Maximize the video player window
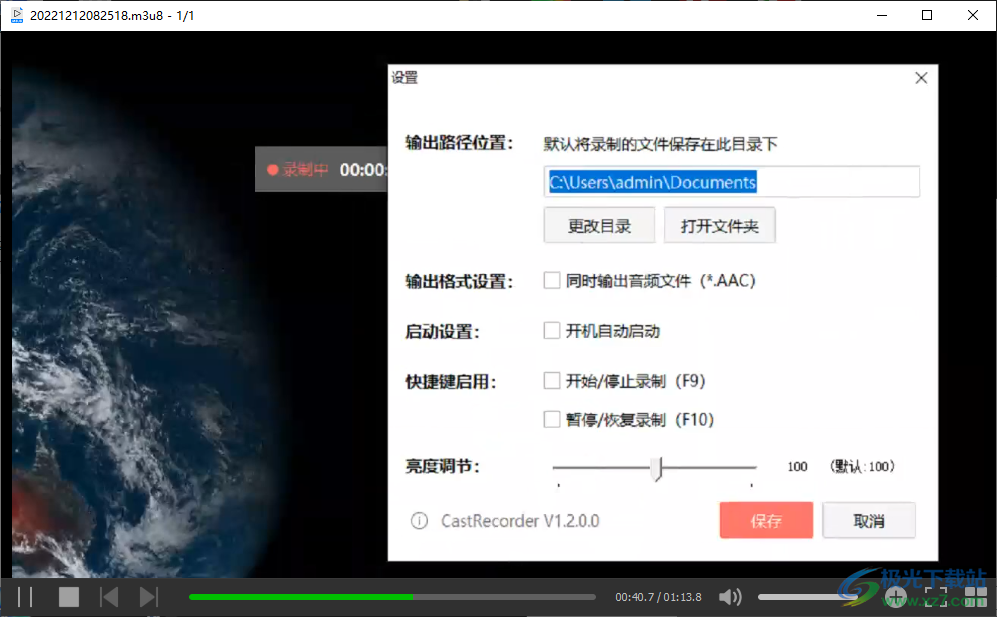Image resolution: width=997 pixels, height=617 pixels. coord(927,15)
